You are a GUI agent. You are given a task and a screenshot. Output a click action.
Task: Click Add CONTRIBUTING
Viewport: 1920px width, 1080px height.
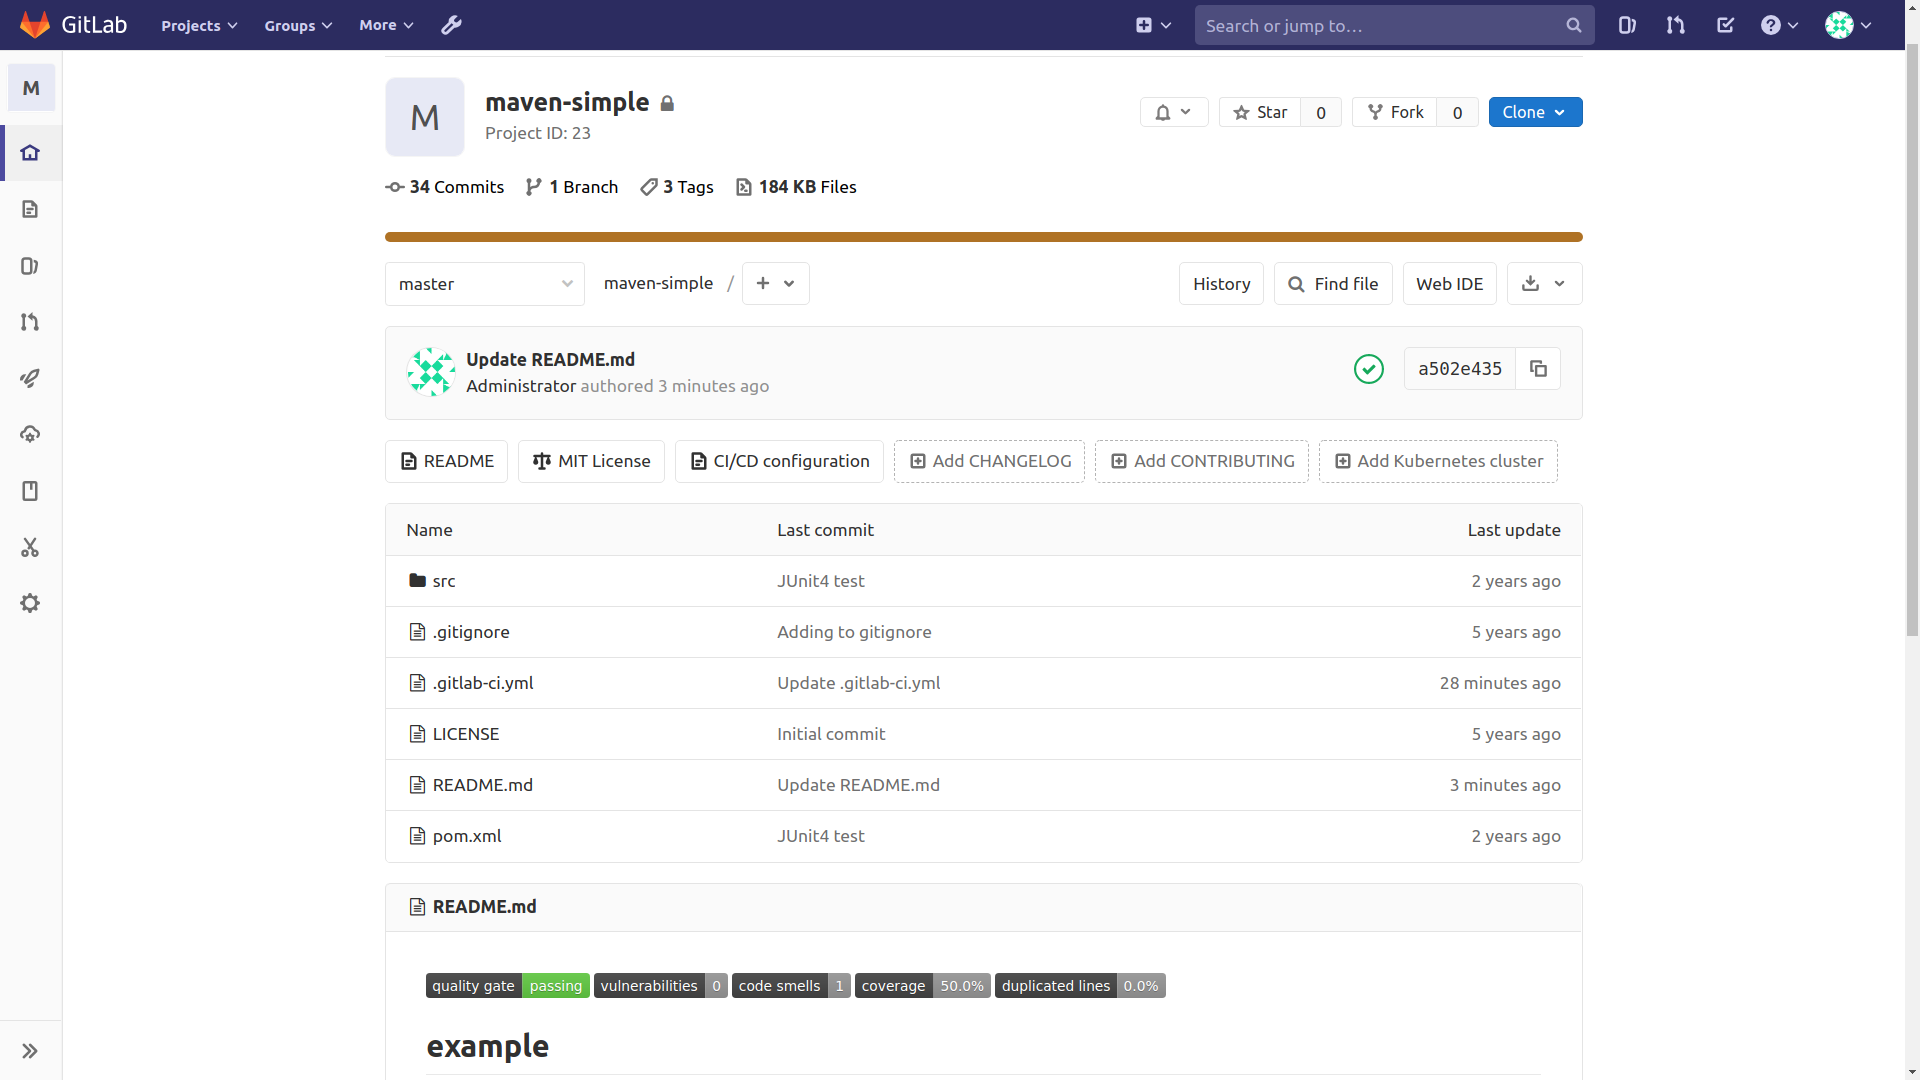coord(1201,461)
